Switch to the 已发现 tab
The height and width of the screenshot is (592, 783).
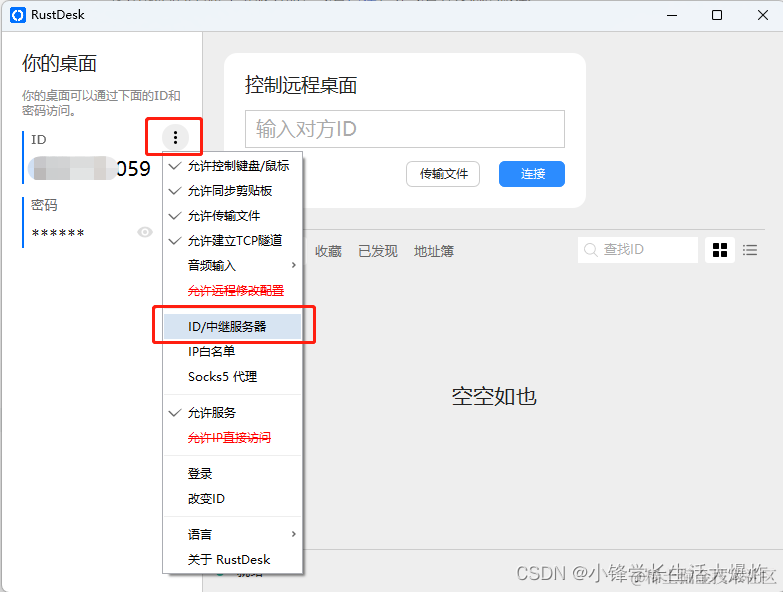[378, 251]
